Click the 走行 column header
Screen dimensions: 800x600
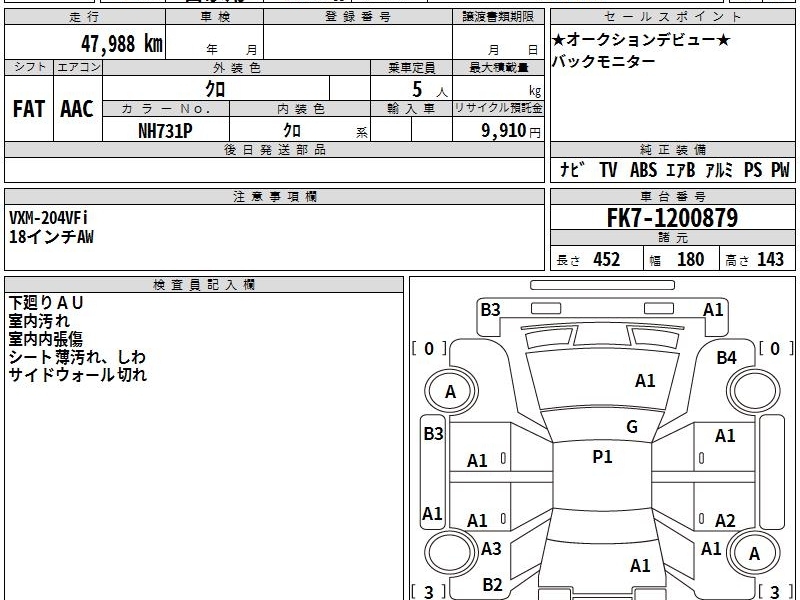tap(85, 17)
